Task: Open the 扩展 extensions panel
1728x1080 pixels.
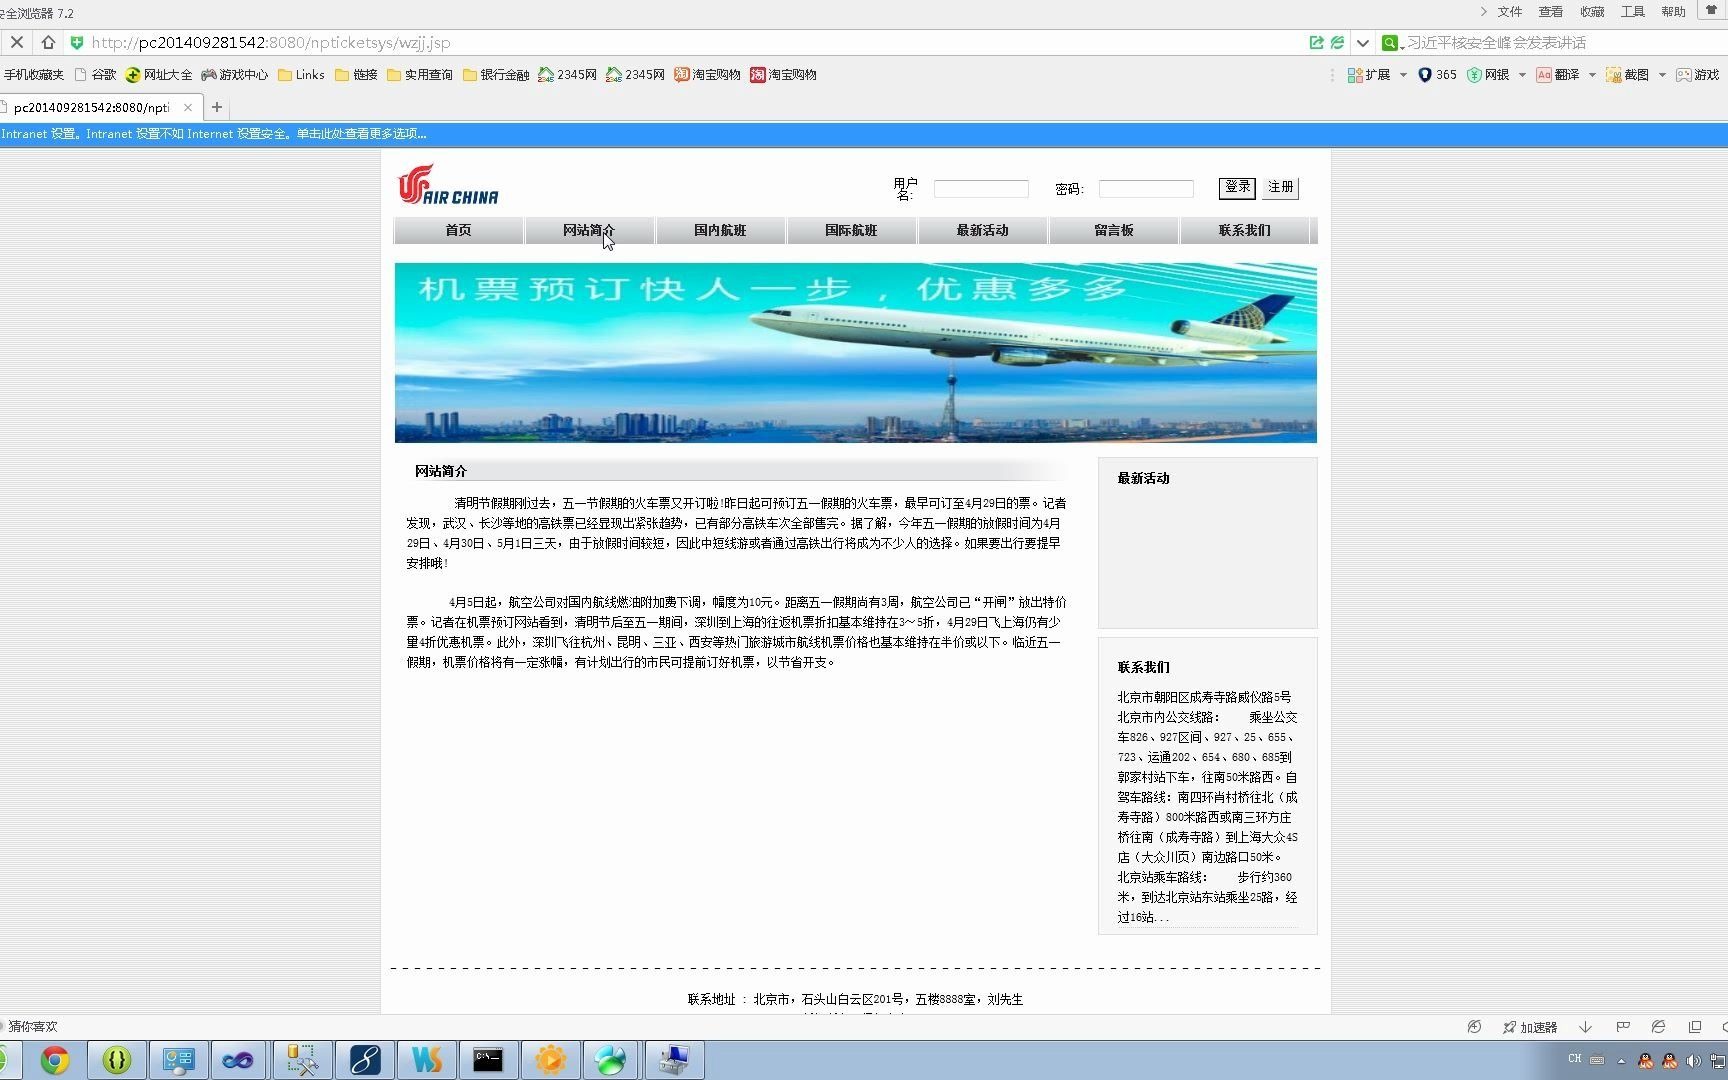Action: coord(1368,74)
